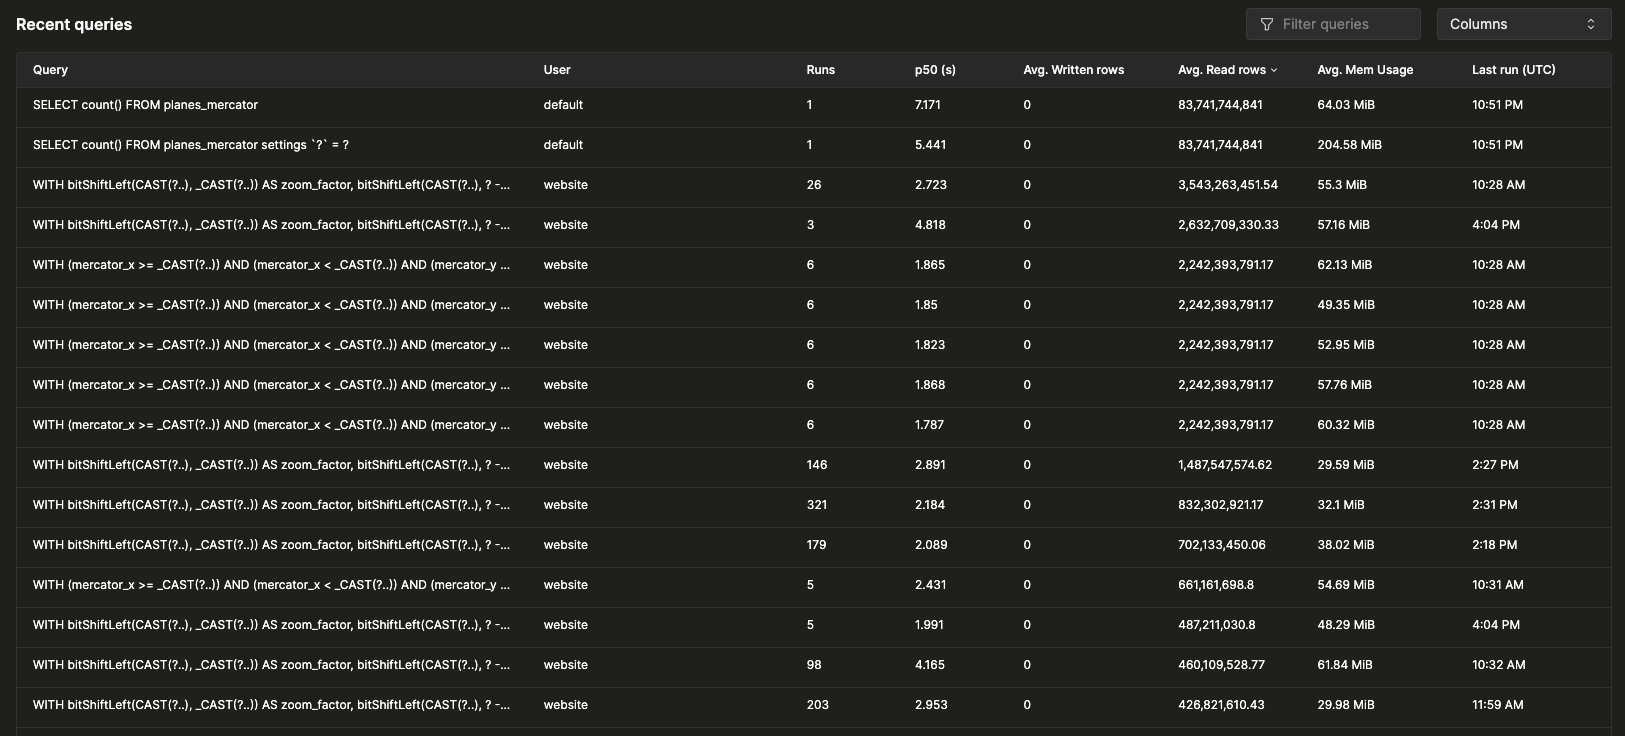Sort by the p50 (s) column header
The image size is (1625, 736).
click(x=935, y=70)
